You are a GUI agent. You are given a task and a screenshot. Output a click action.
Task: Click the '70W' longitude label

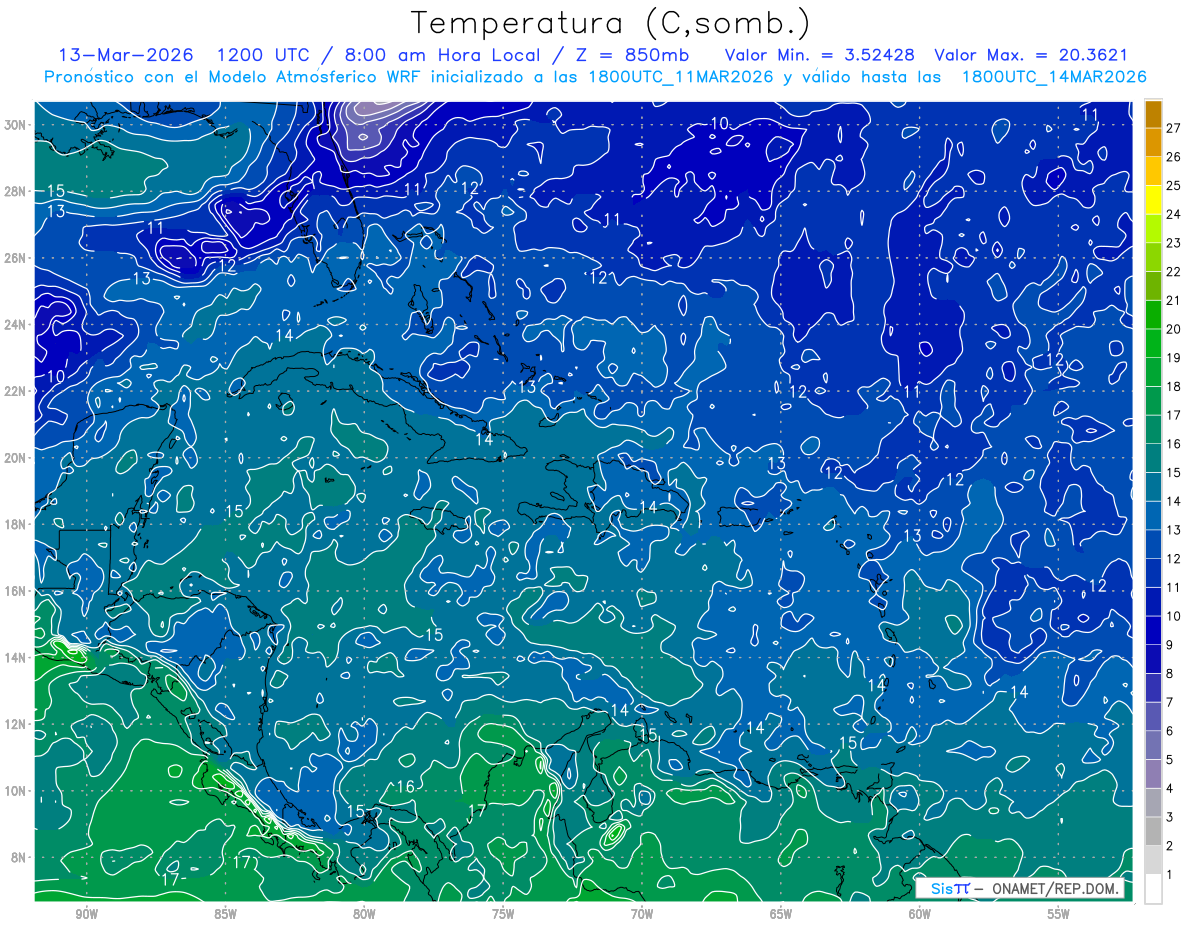(x=642, y=914)
